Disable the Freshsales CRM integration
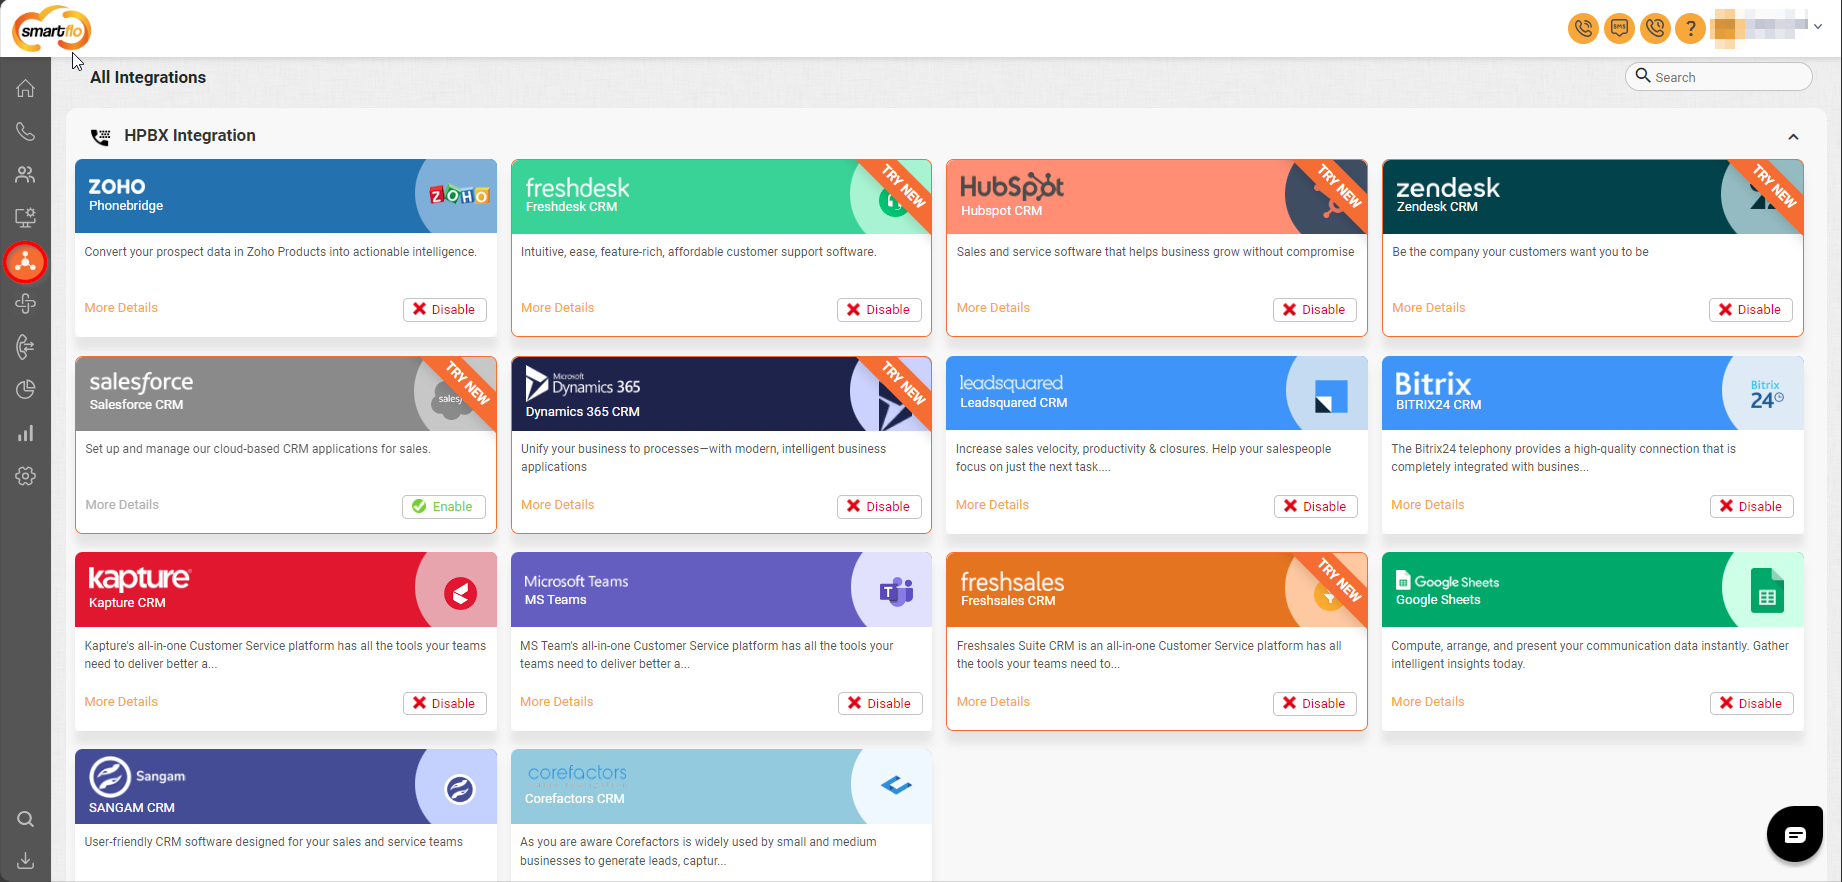Screen dimensions: 1842x882 pos(1315,704)
